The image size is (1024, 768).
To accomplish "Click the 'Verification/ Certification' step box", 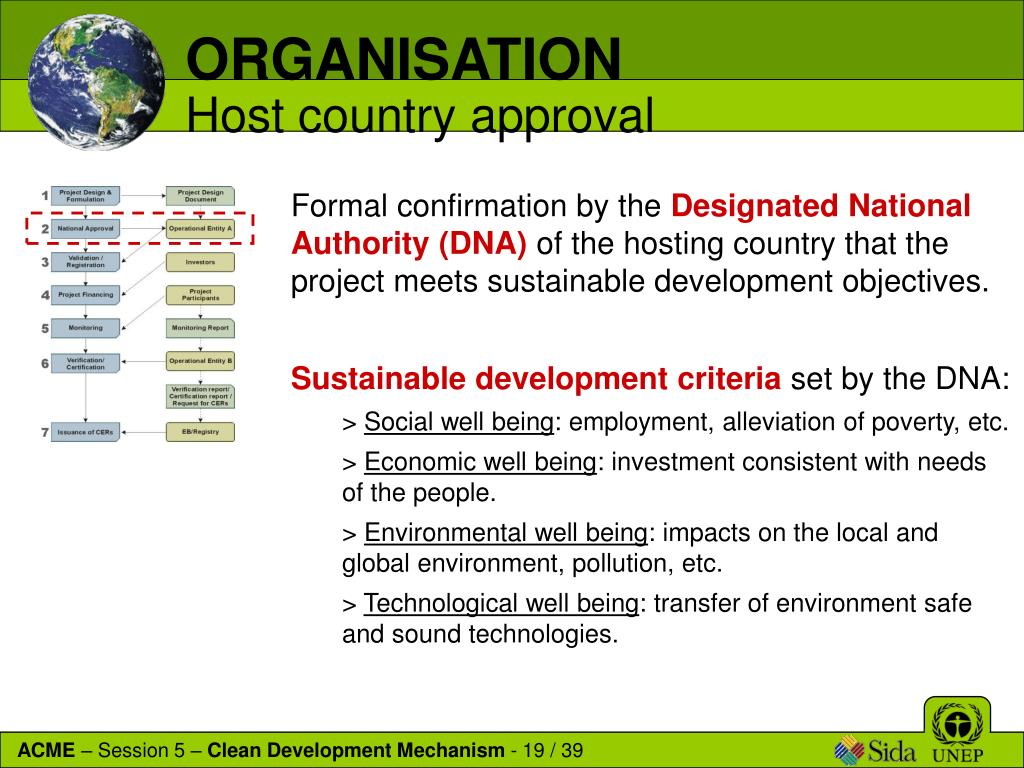I will click(86, 363).
